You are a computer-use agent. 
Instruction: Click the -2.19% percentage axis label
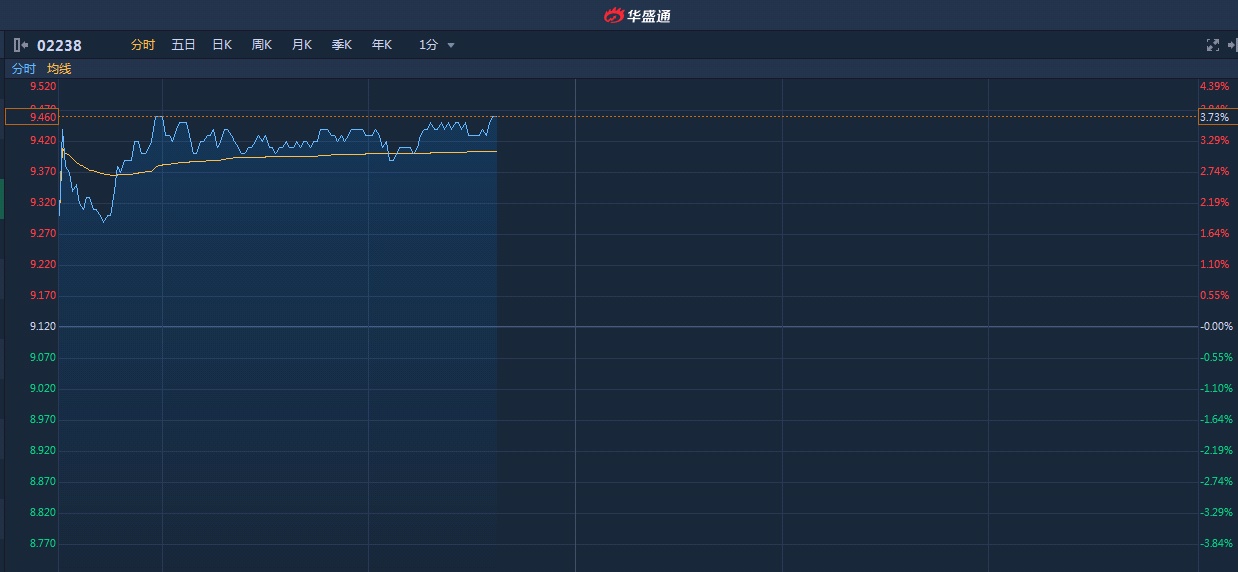coord(1216,451)
